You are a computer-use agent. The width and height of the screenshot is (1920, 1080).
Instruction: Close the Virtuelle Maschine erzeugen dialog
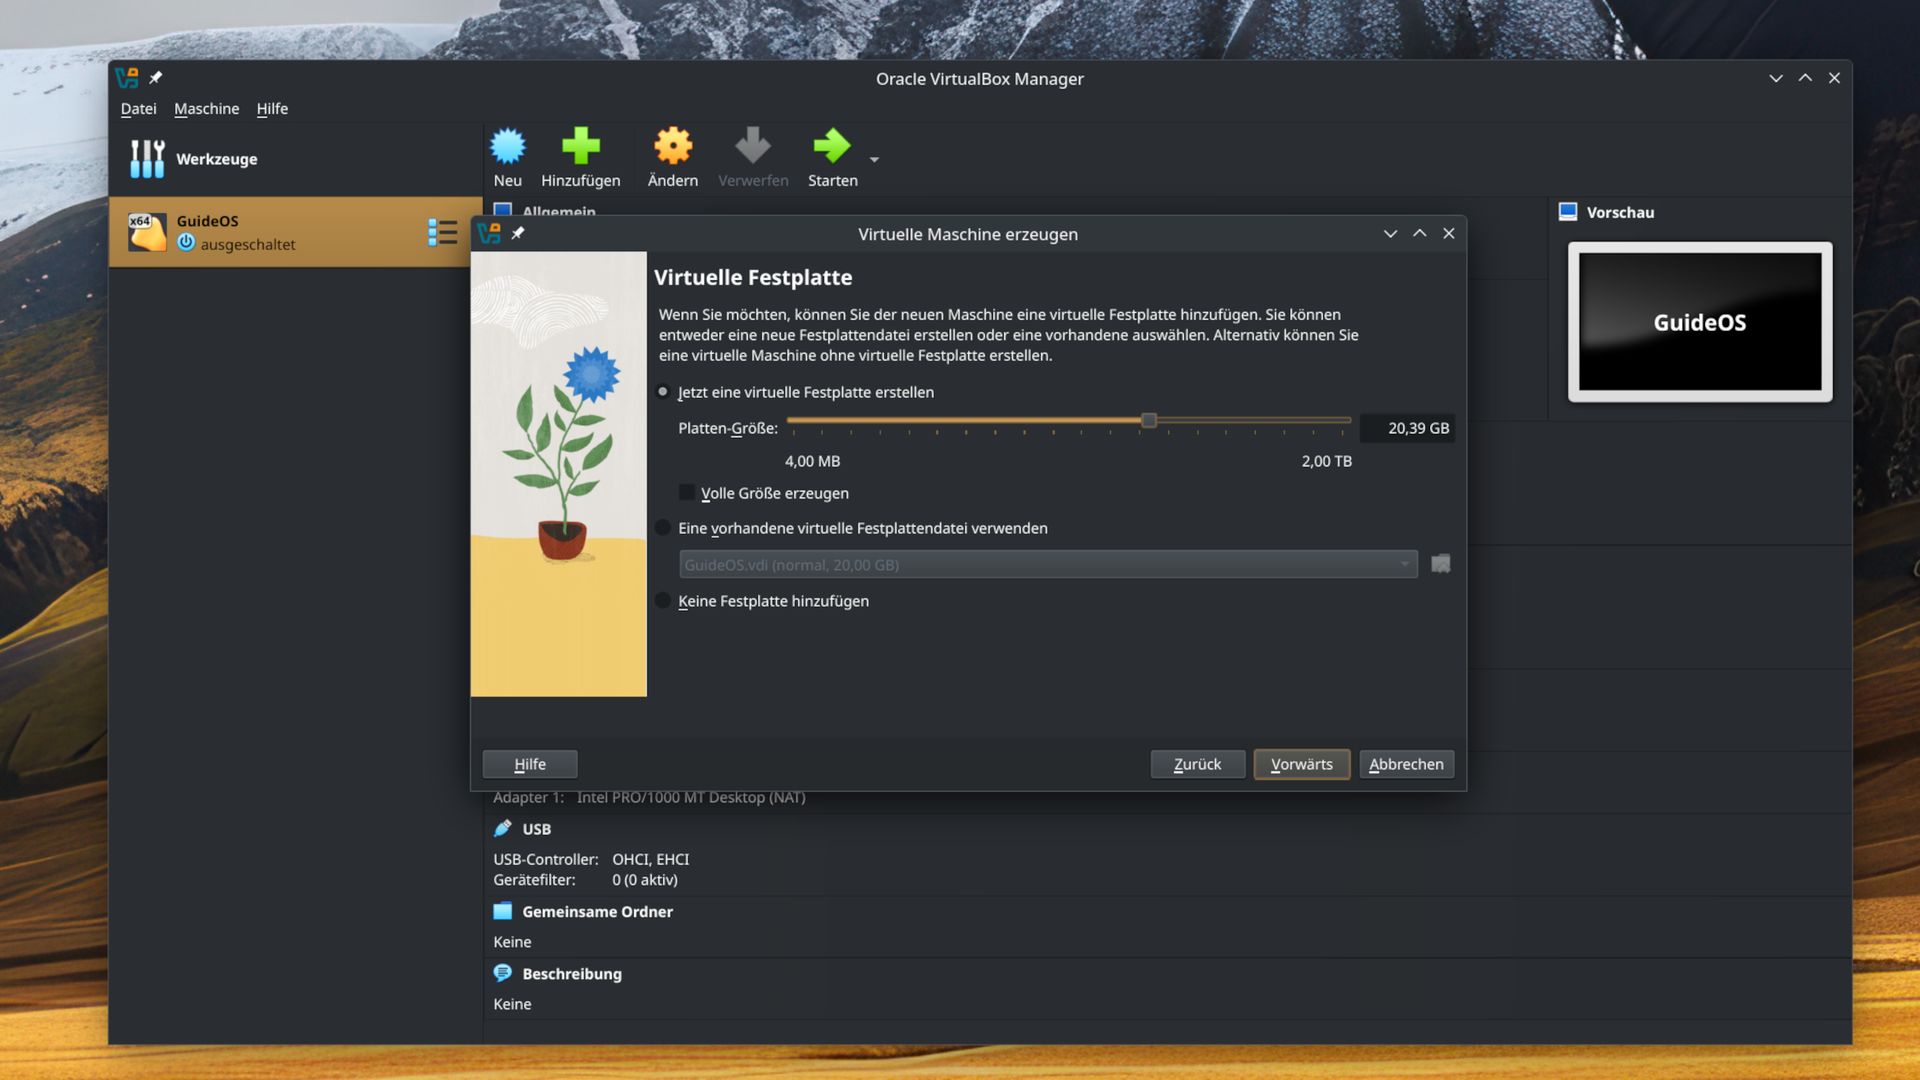coord(1448,233)
